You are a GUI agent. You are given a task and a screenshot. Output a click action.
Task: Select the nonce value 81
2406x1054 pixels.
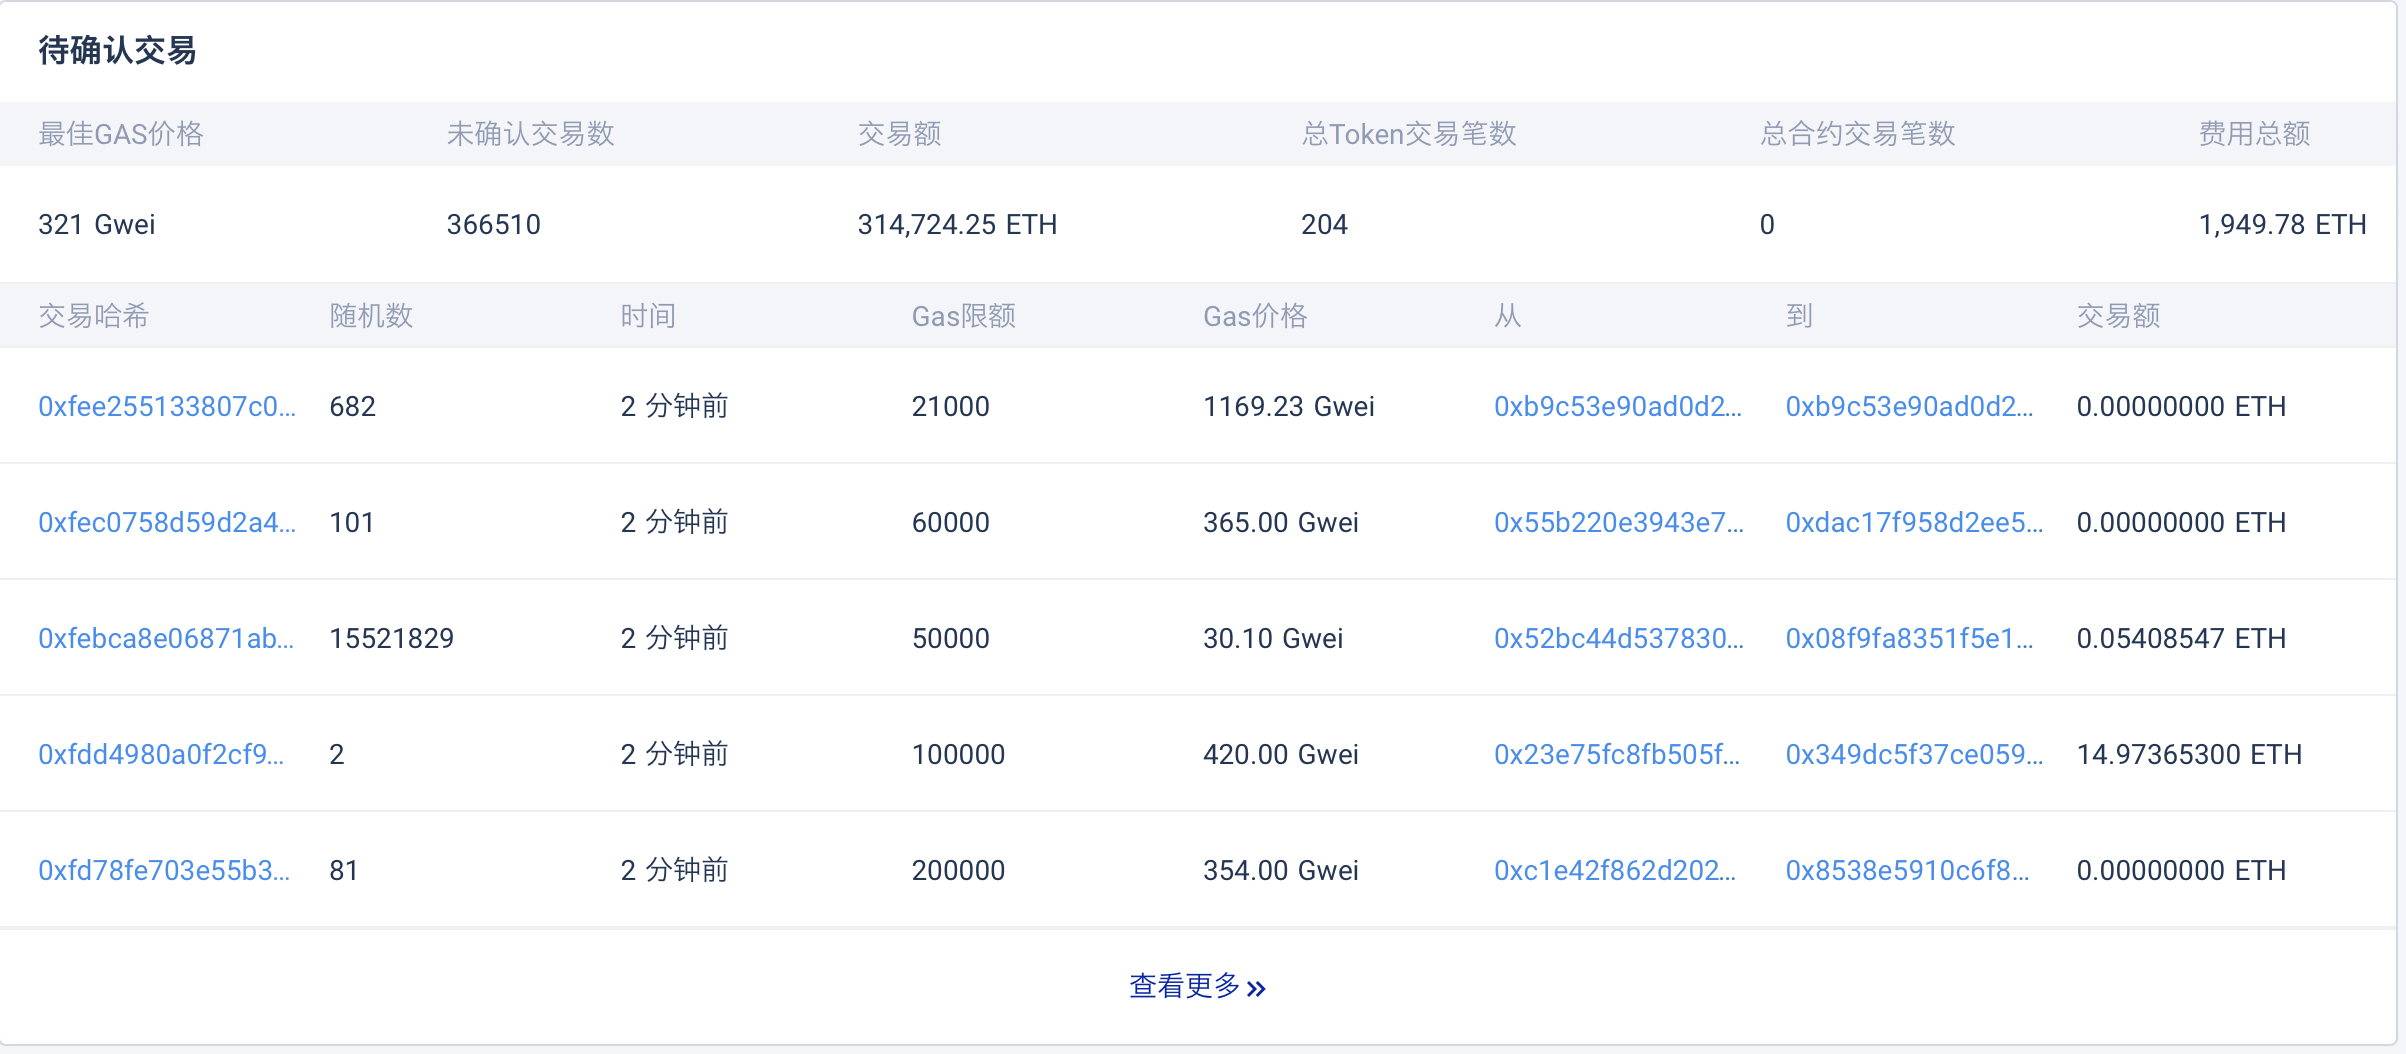click(x=344, y=870)
